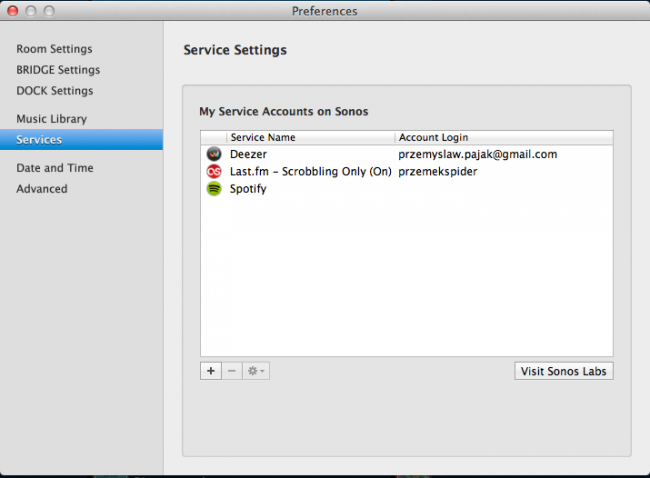
Task: Minimize the Preferences window
Action: pyautogui.click(x=31, y=11)
